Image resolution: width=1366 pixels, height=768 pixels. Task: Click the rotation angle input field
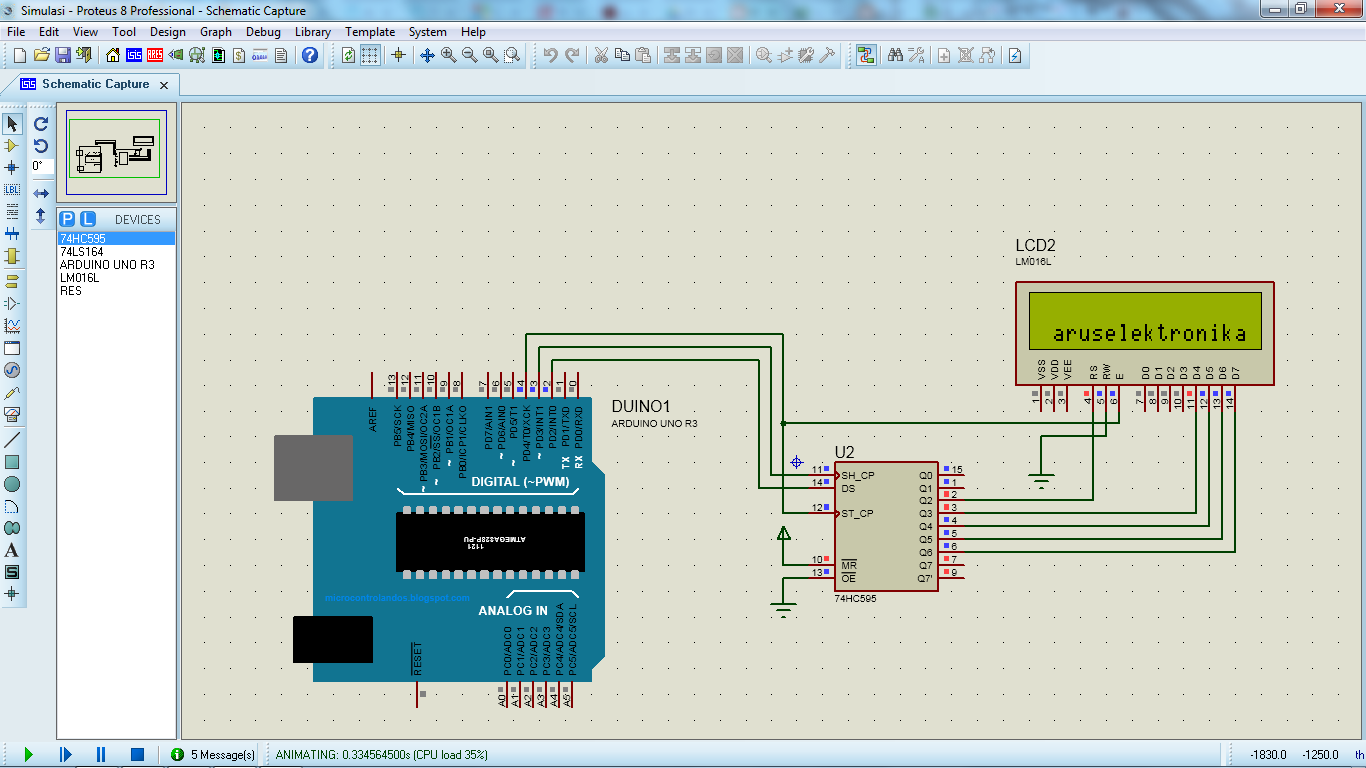click(42, 166)
